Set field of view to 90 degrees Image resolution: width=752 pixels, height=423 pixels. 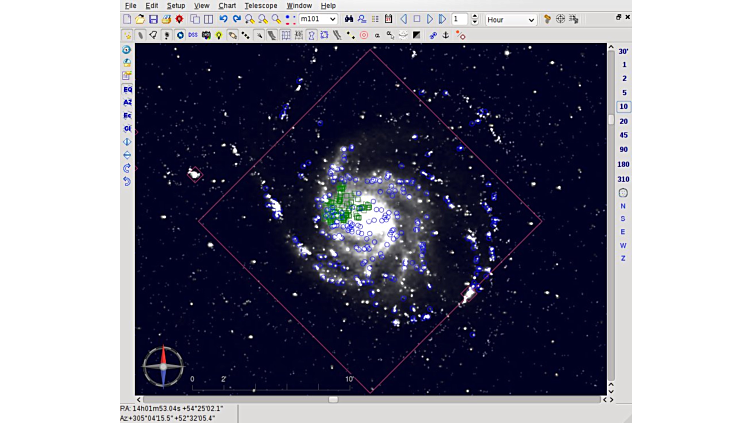coord(623,149)
